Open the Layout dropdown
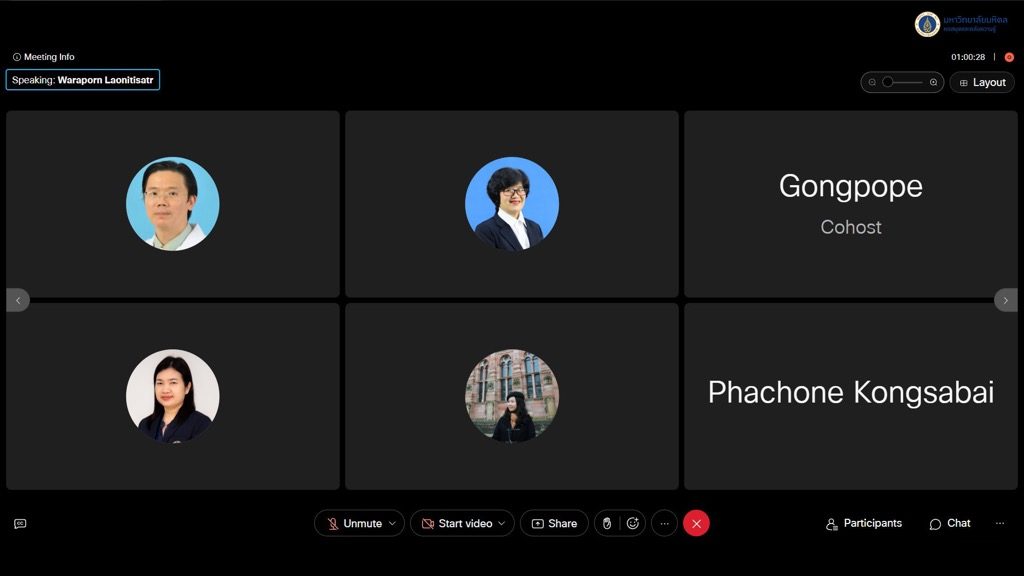 point(982,82)
